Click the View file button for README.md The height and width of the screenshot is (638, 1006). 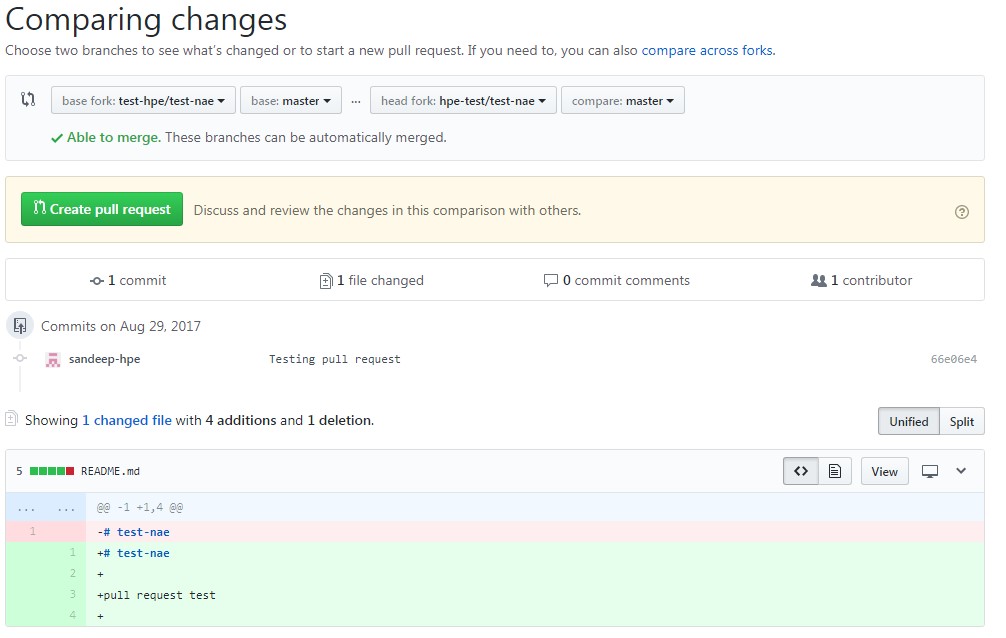pos(884,471)
